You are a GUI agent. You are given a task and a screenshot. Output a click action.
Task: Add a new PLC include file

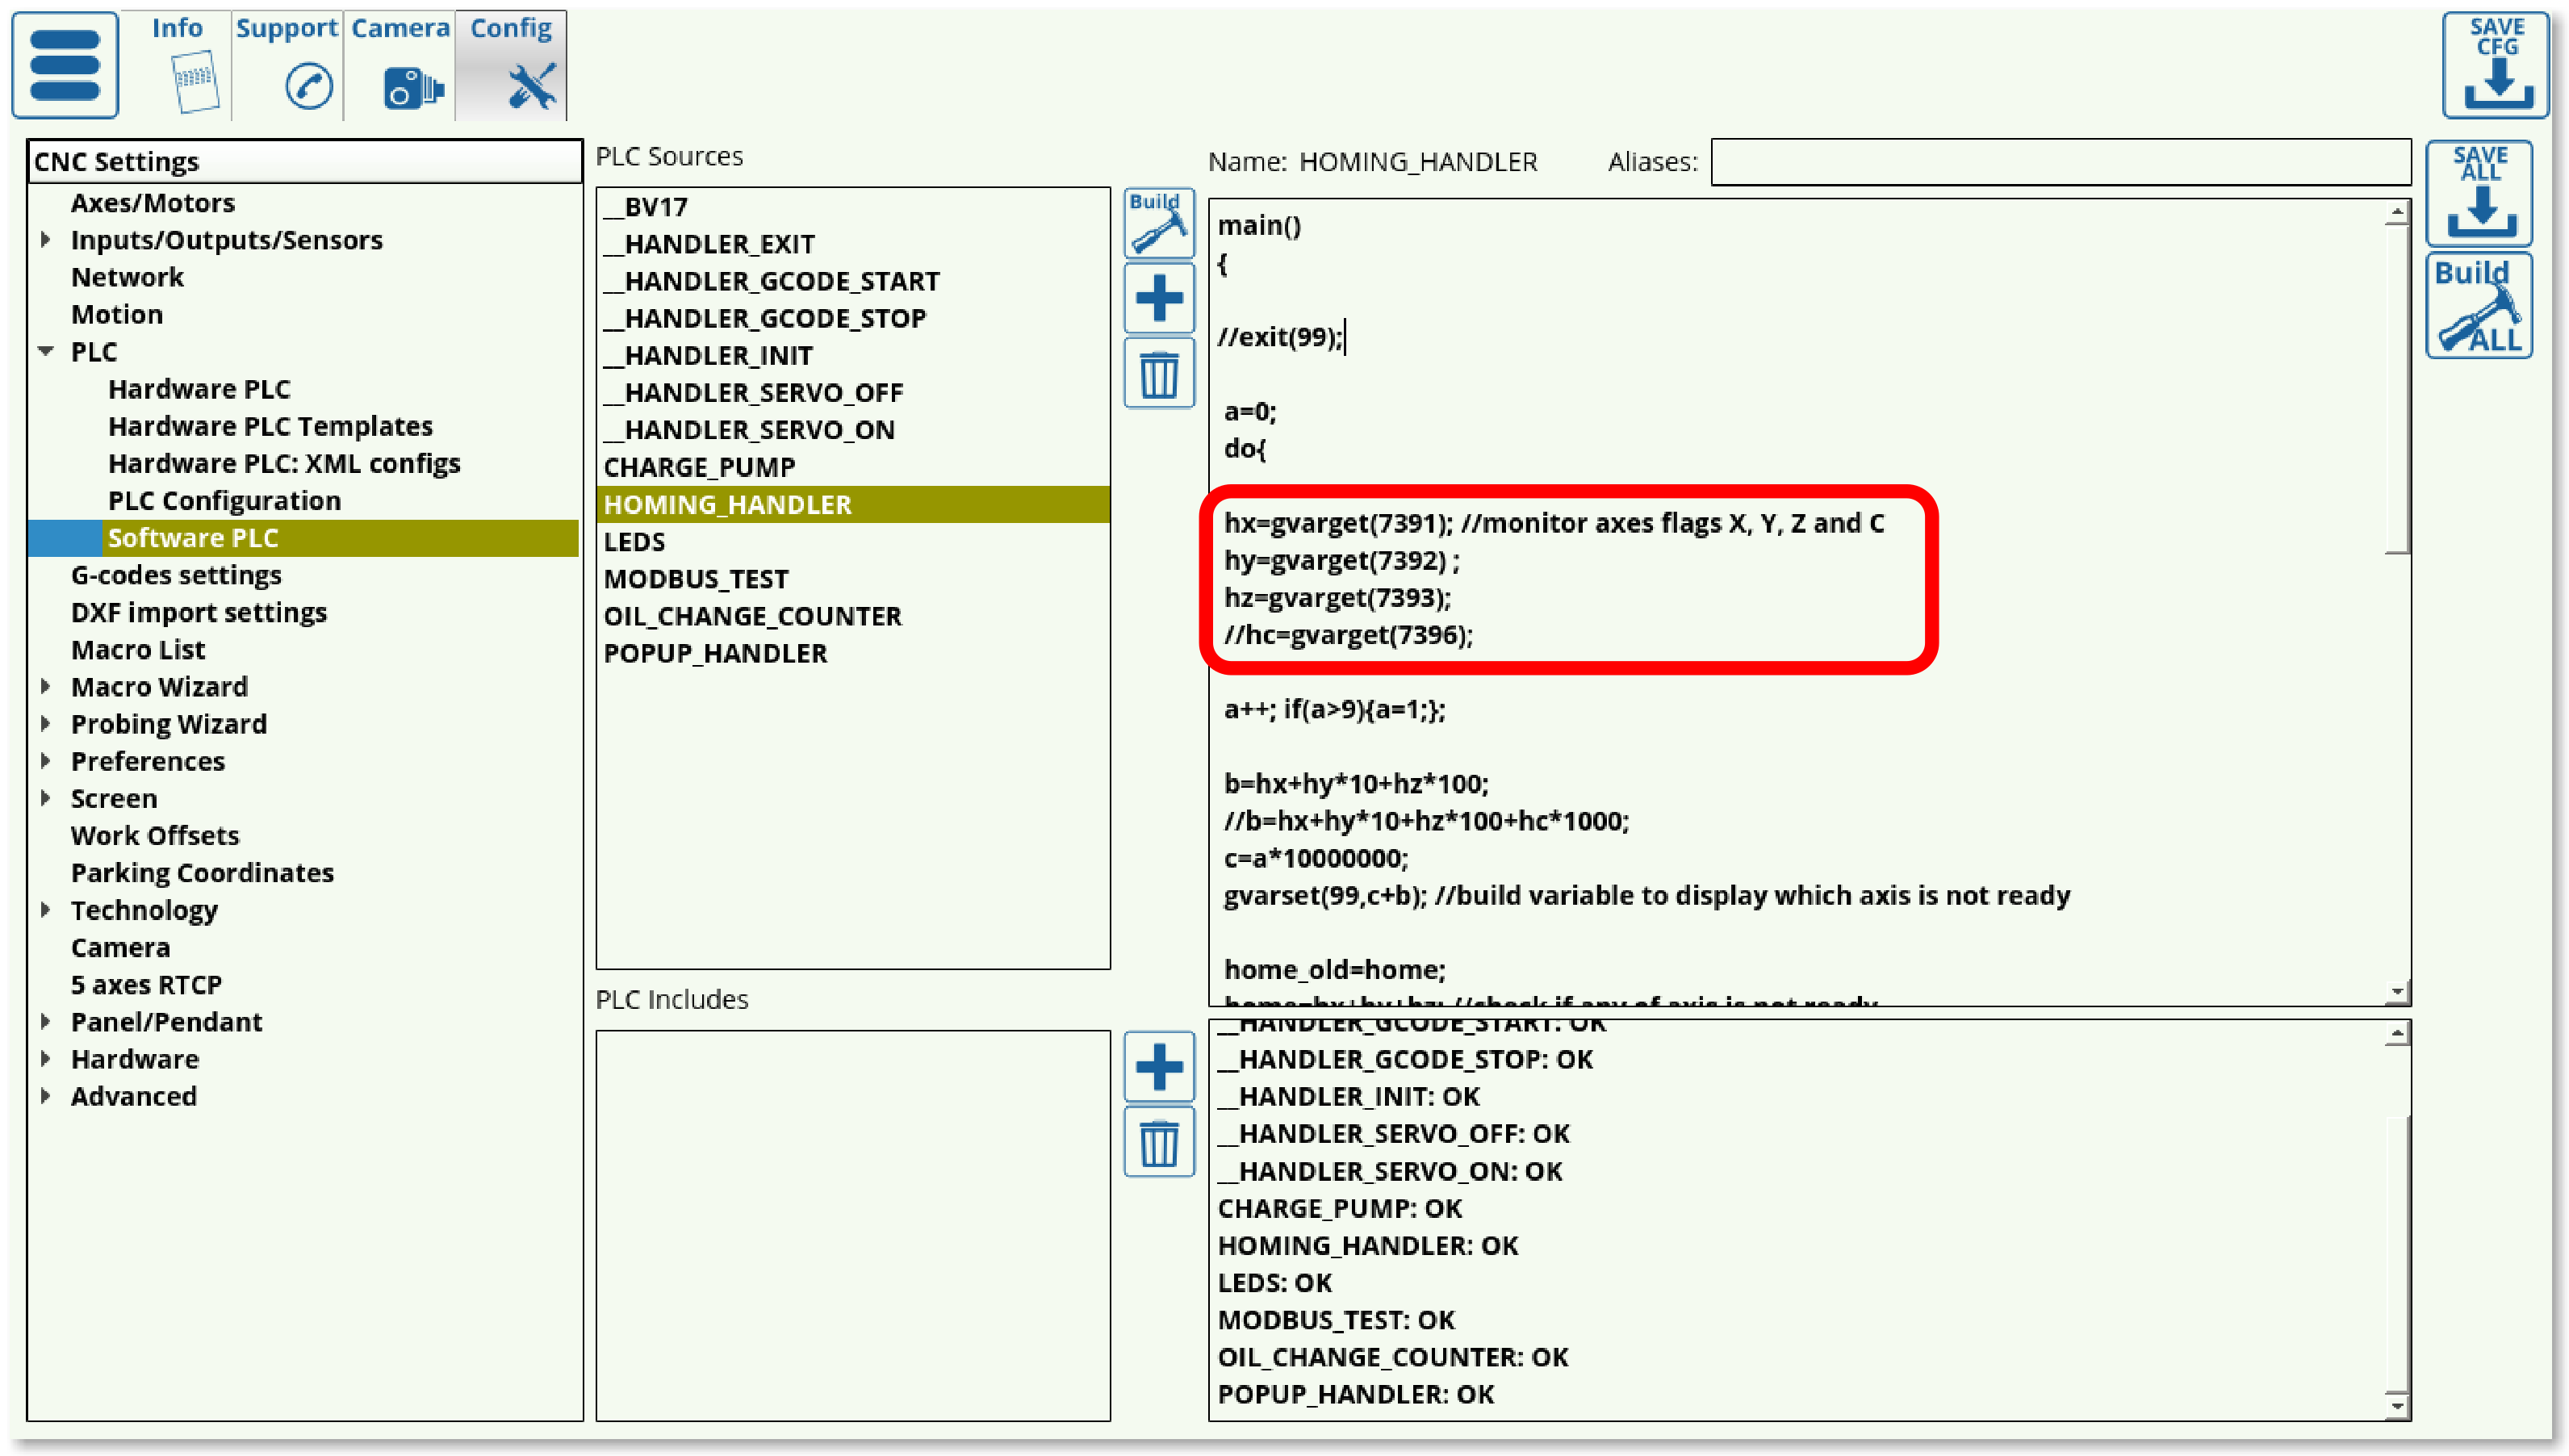click(1158, 1066)
